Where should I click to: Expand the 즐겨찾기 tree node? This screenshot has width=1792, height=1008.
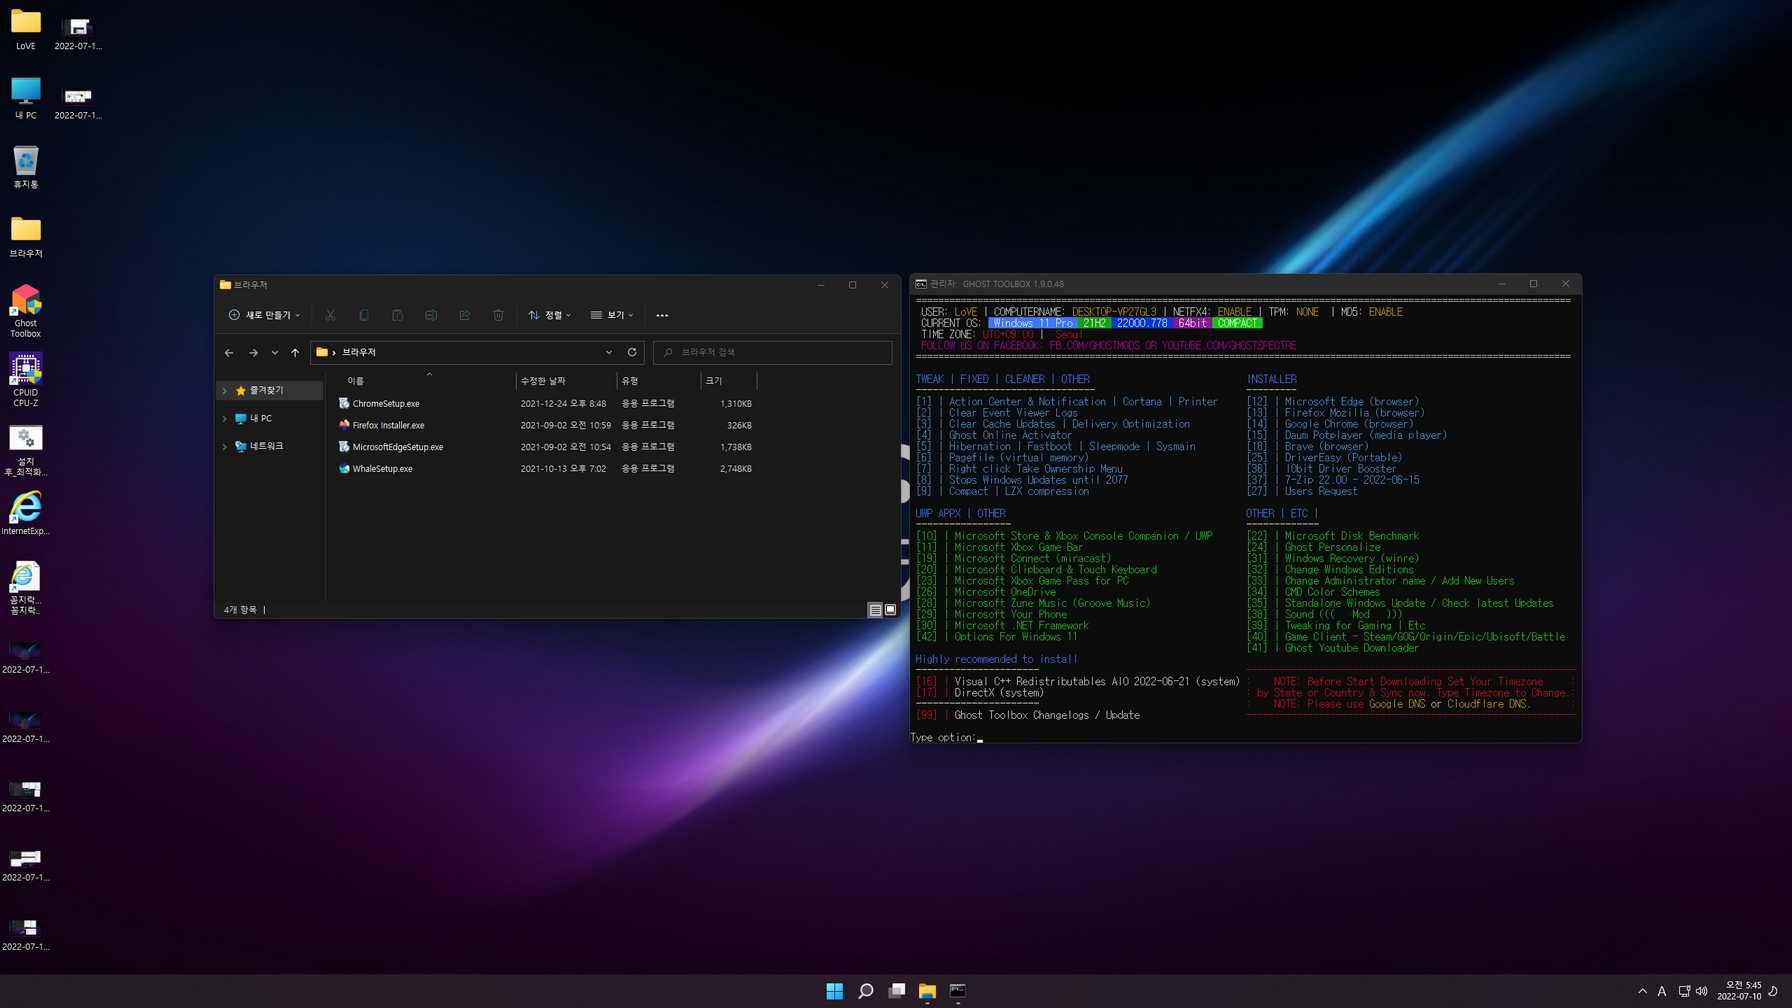225,391
